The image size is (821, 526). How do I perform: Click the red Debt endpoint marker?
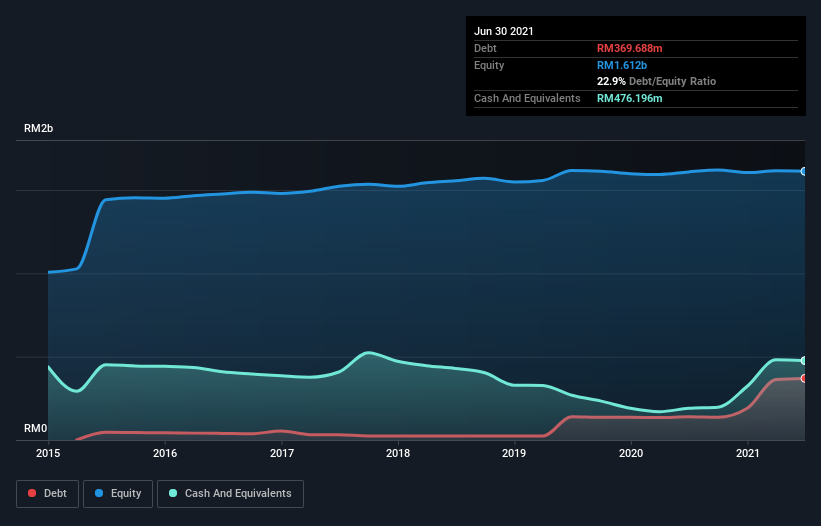point(804,378)
